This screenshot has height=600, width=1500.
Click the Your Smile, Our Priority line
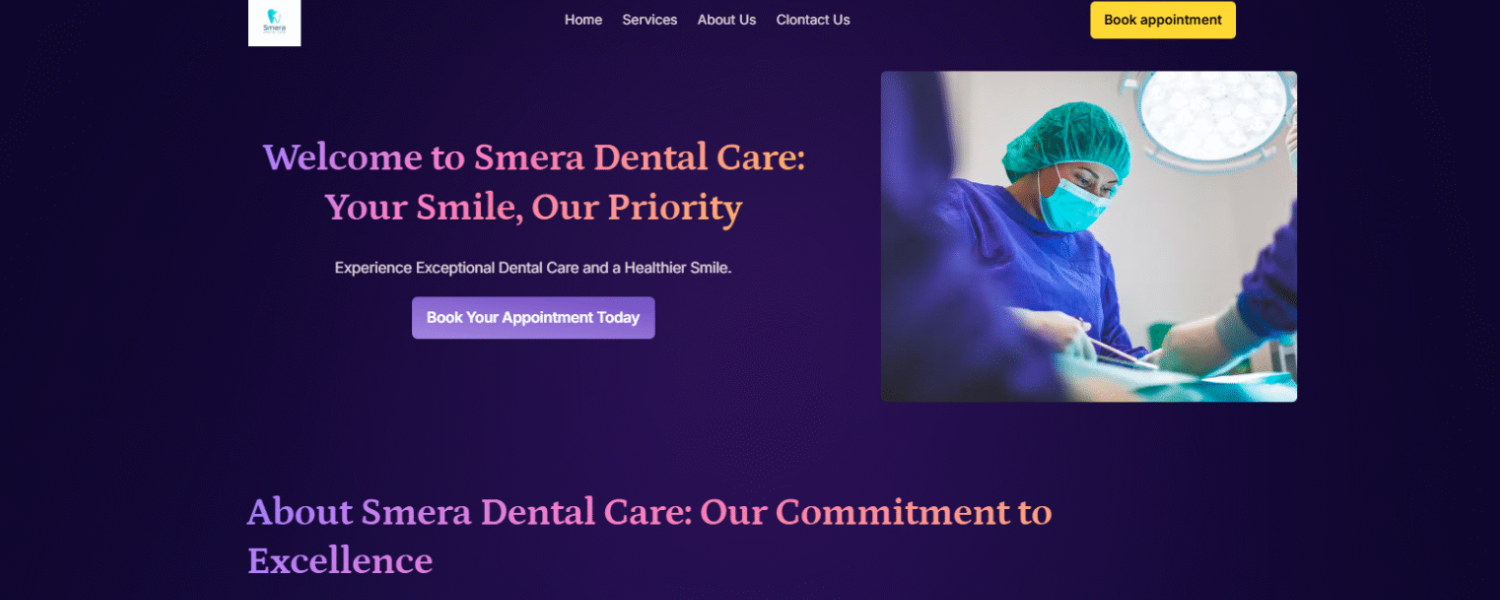(534, 208)
